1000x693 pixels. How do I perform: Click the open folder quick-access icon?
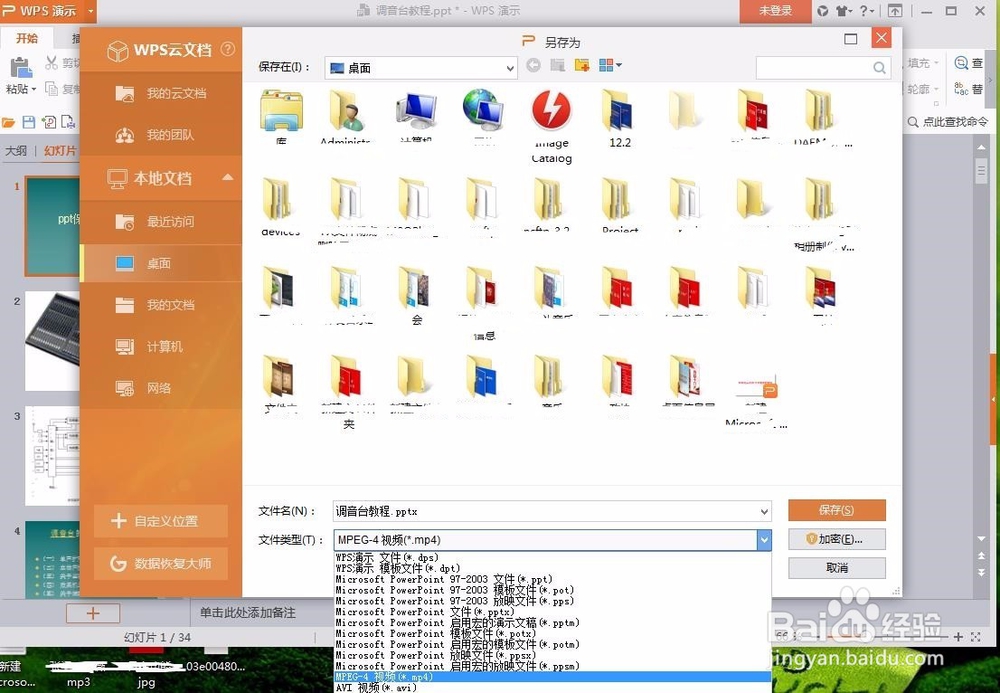coord(8,122)
